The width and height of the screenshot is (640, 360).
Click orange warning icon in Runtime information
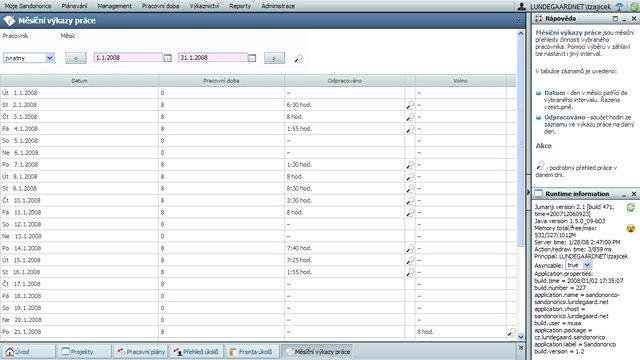pos(631,228)
